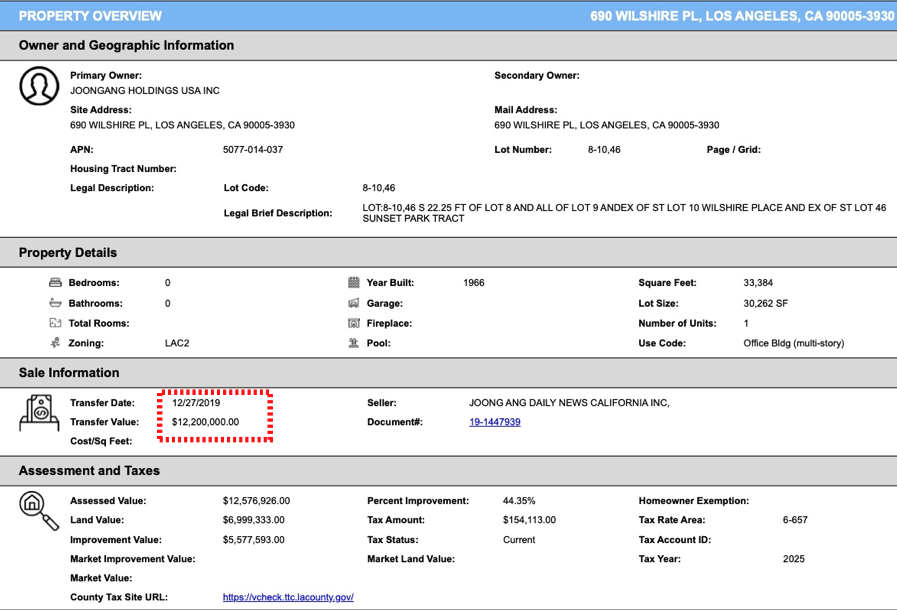Click the Year Built calendar icon
Screen dimensions: 897x610
(x=353, y=283)
